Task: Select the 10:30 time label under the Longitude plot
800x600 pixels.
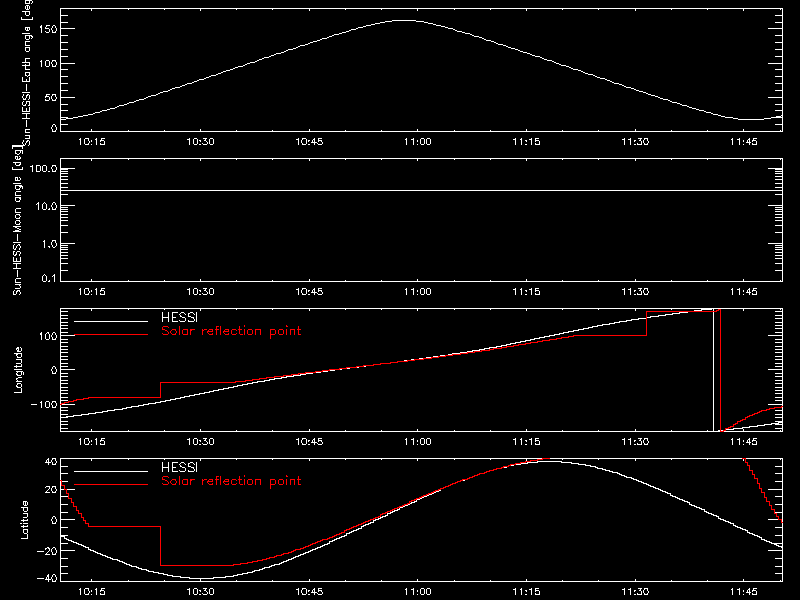Action: pos(201,442)
